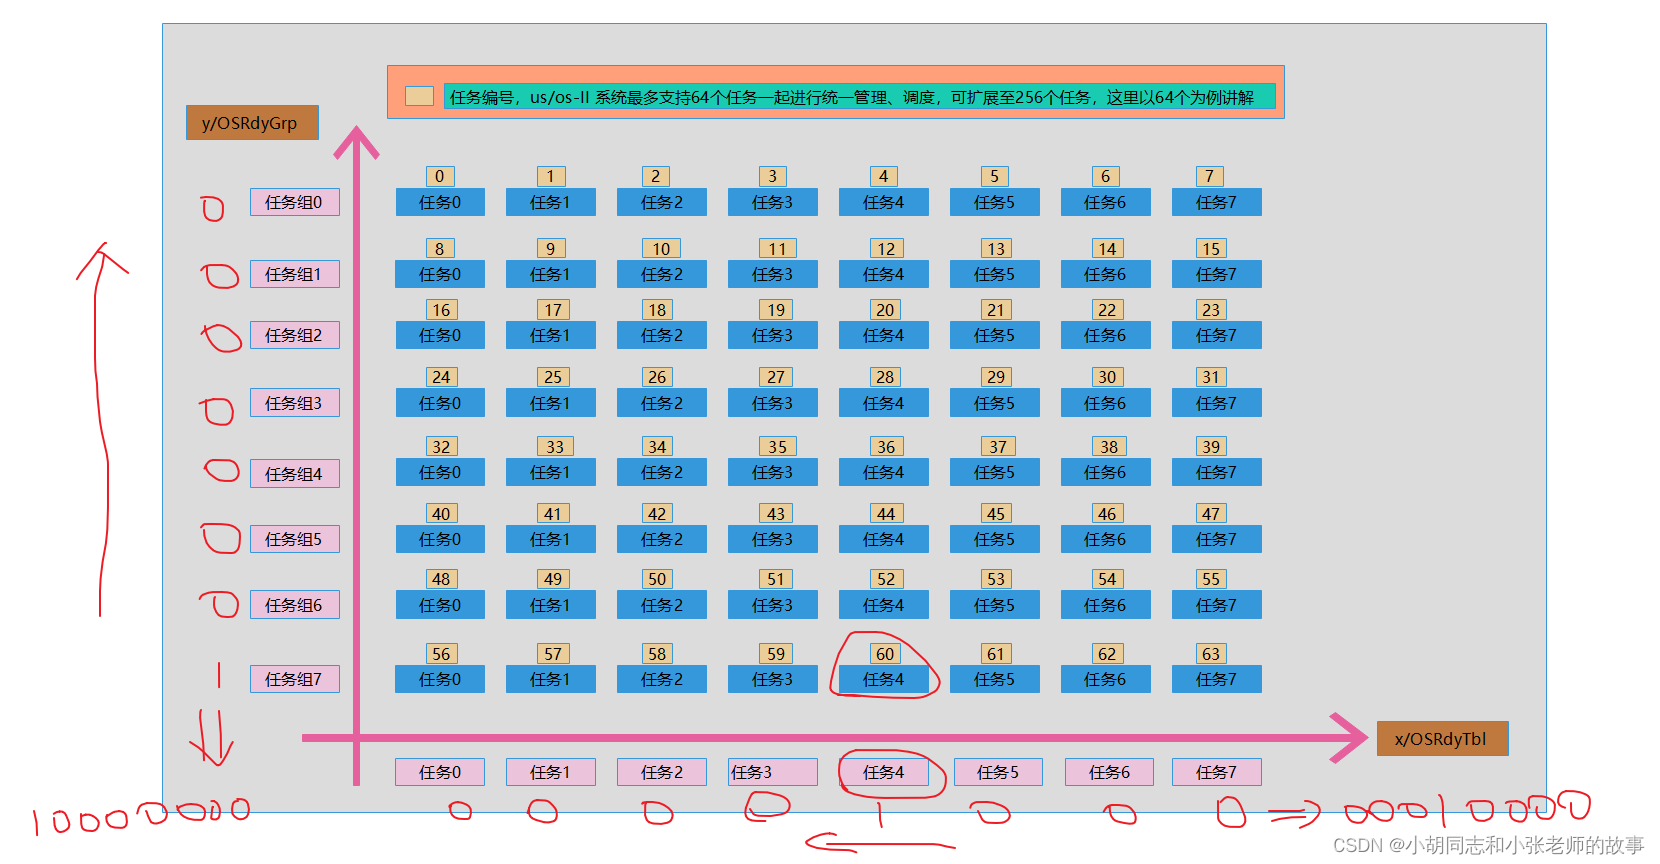Viewport: 1660px width, 864px height.
Task: Click the pink 任务3 box below the x axis
Action: [773, 772]
